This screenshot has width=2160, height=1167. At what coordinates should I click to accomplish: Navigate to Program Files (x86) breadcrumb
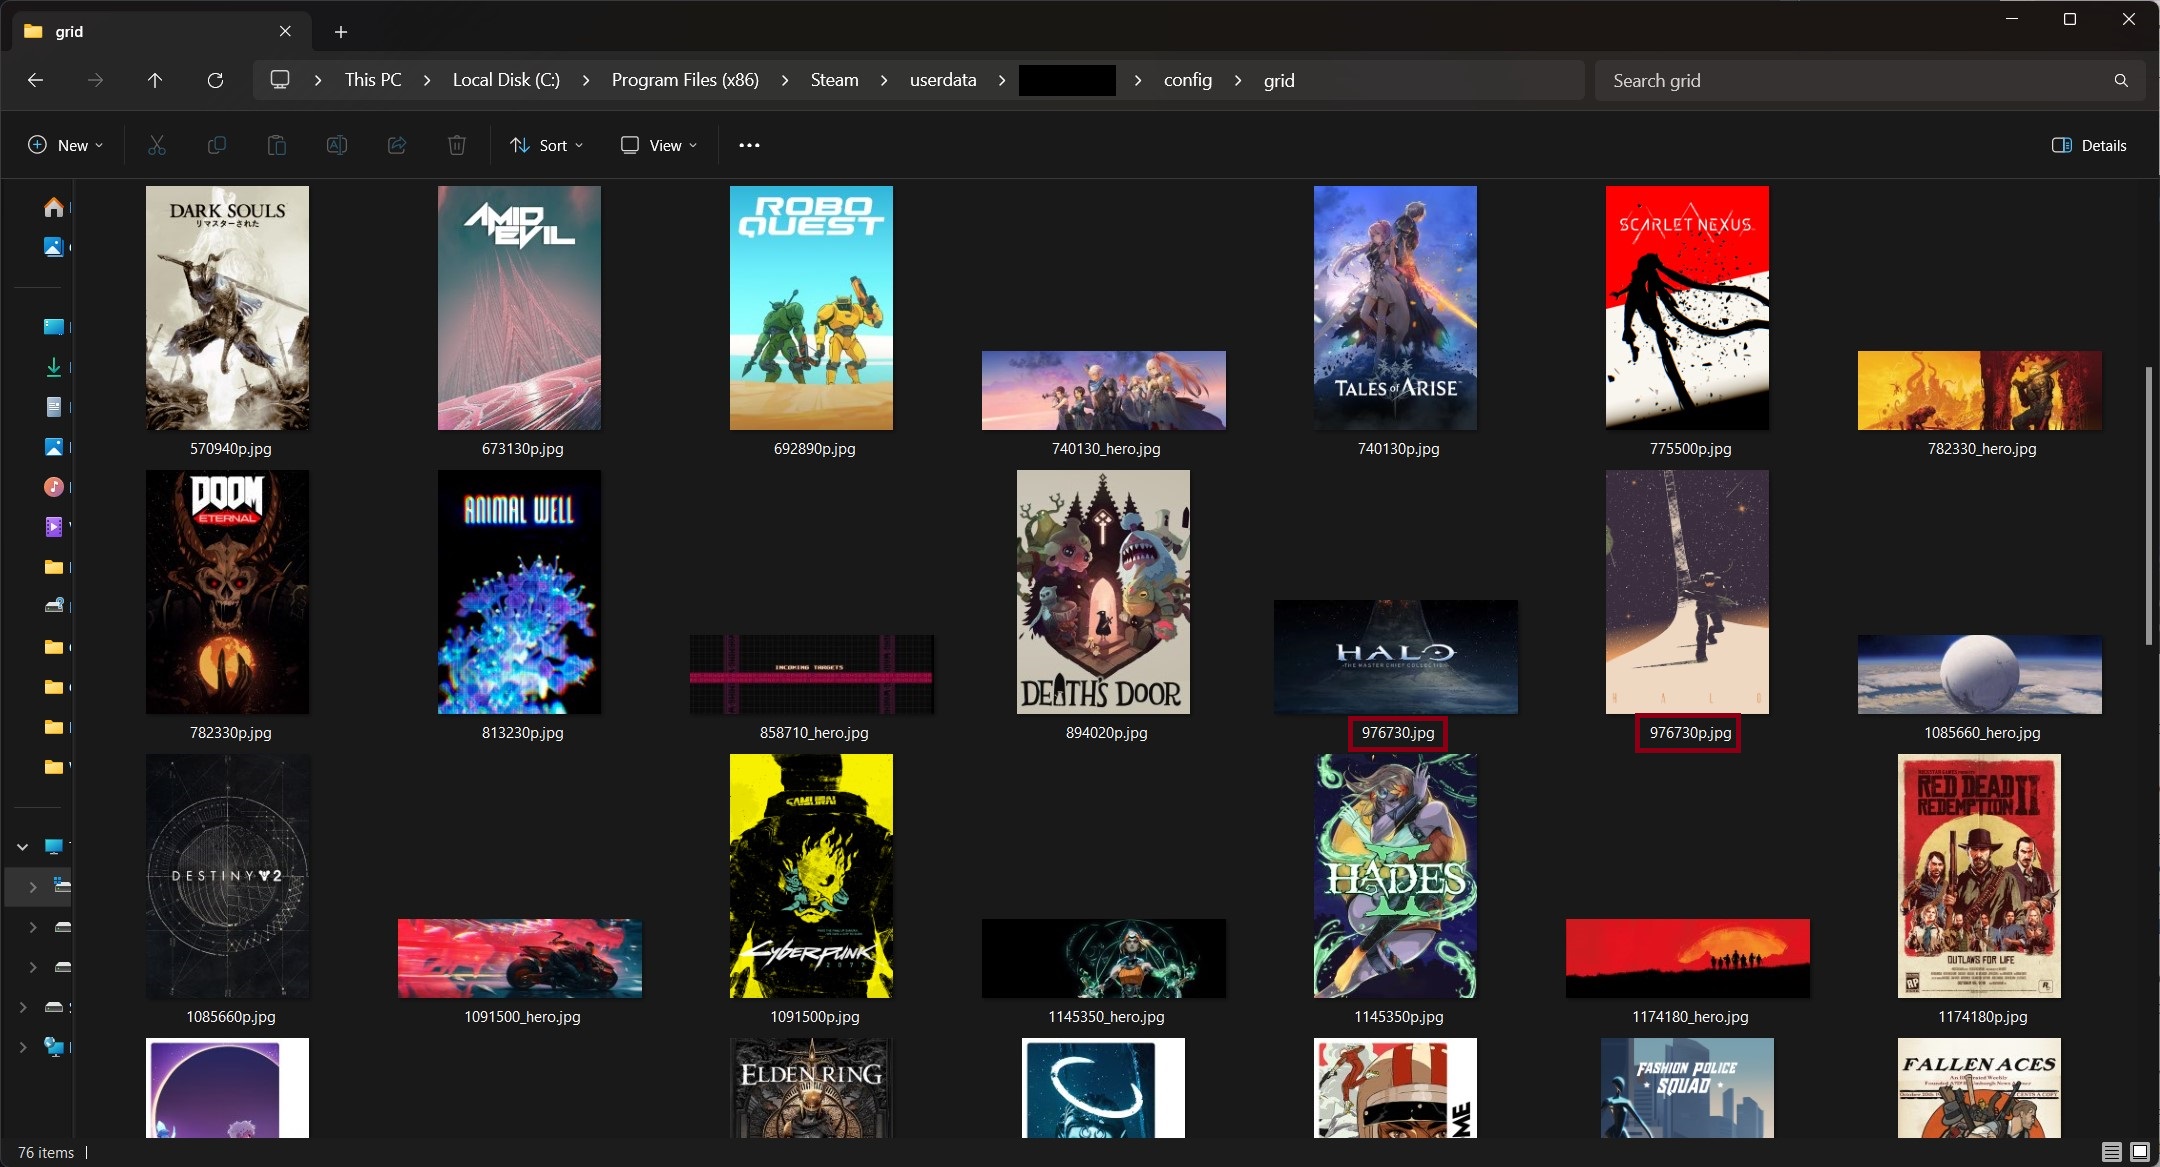click(x=685, y=80)
